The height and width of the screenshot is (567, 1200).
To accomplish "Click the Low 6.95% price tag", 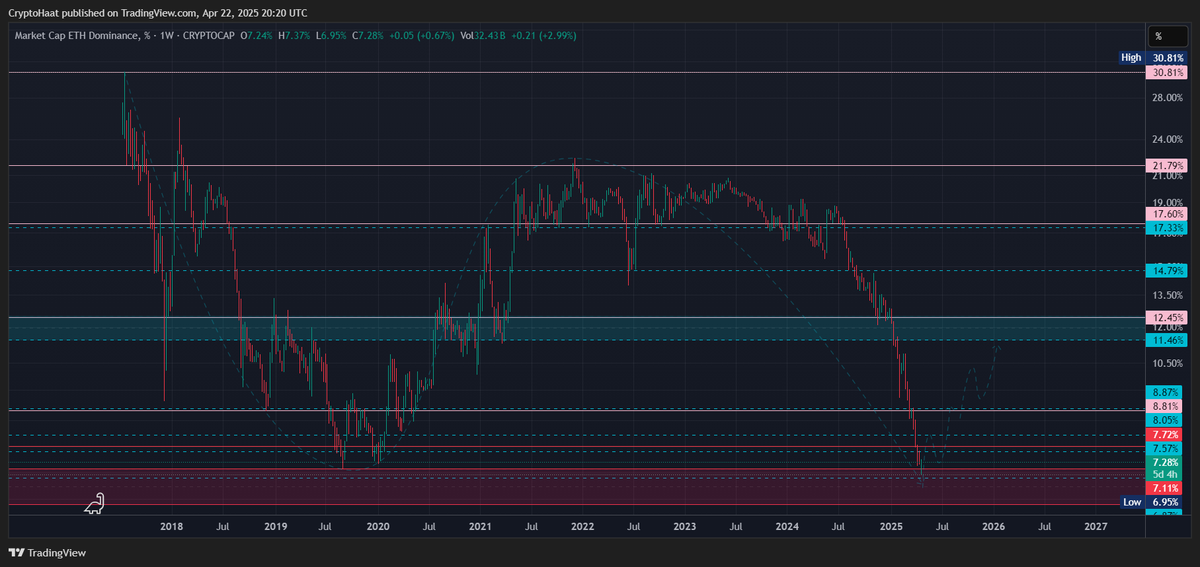I will tap(1153, 501).
